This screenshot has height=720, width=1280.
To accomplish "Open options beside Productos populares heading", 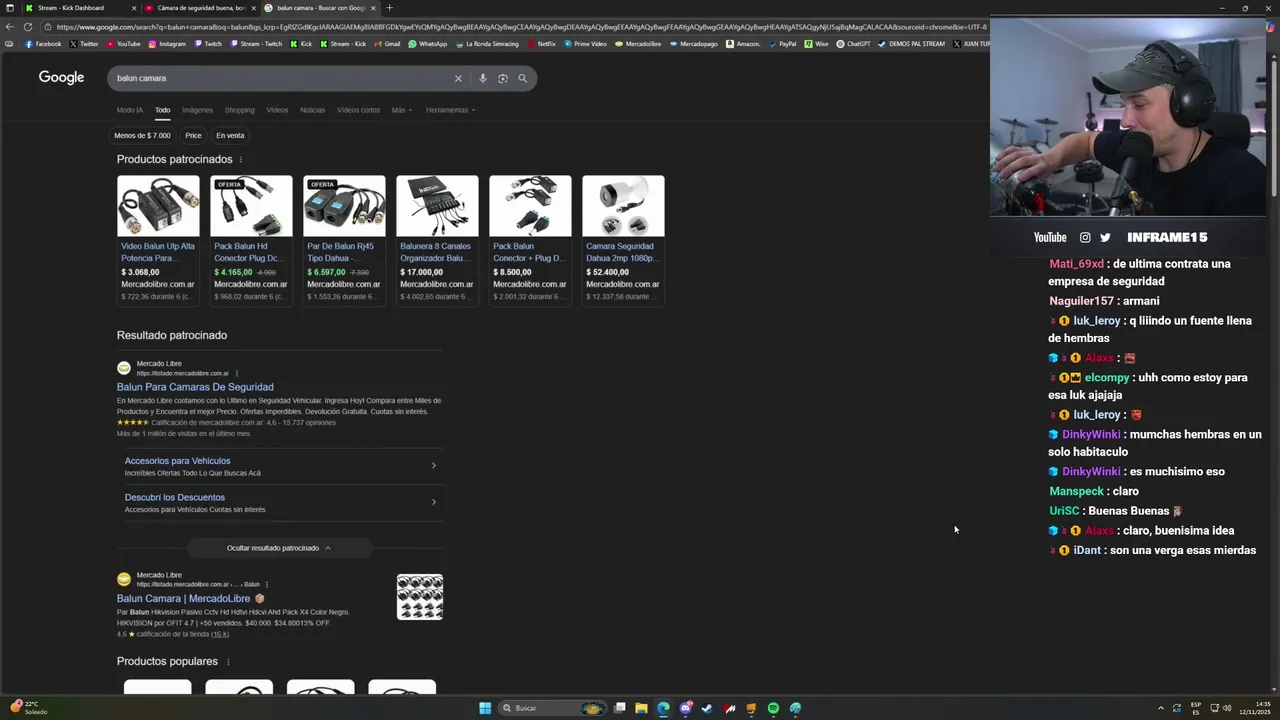I will [228, 662].
